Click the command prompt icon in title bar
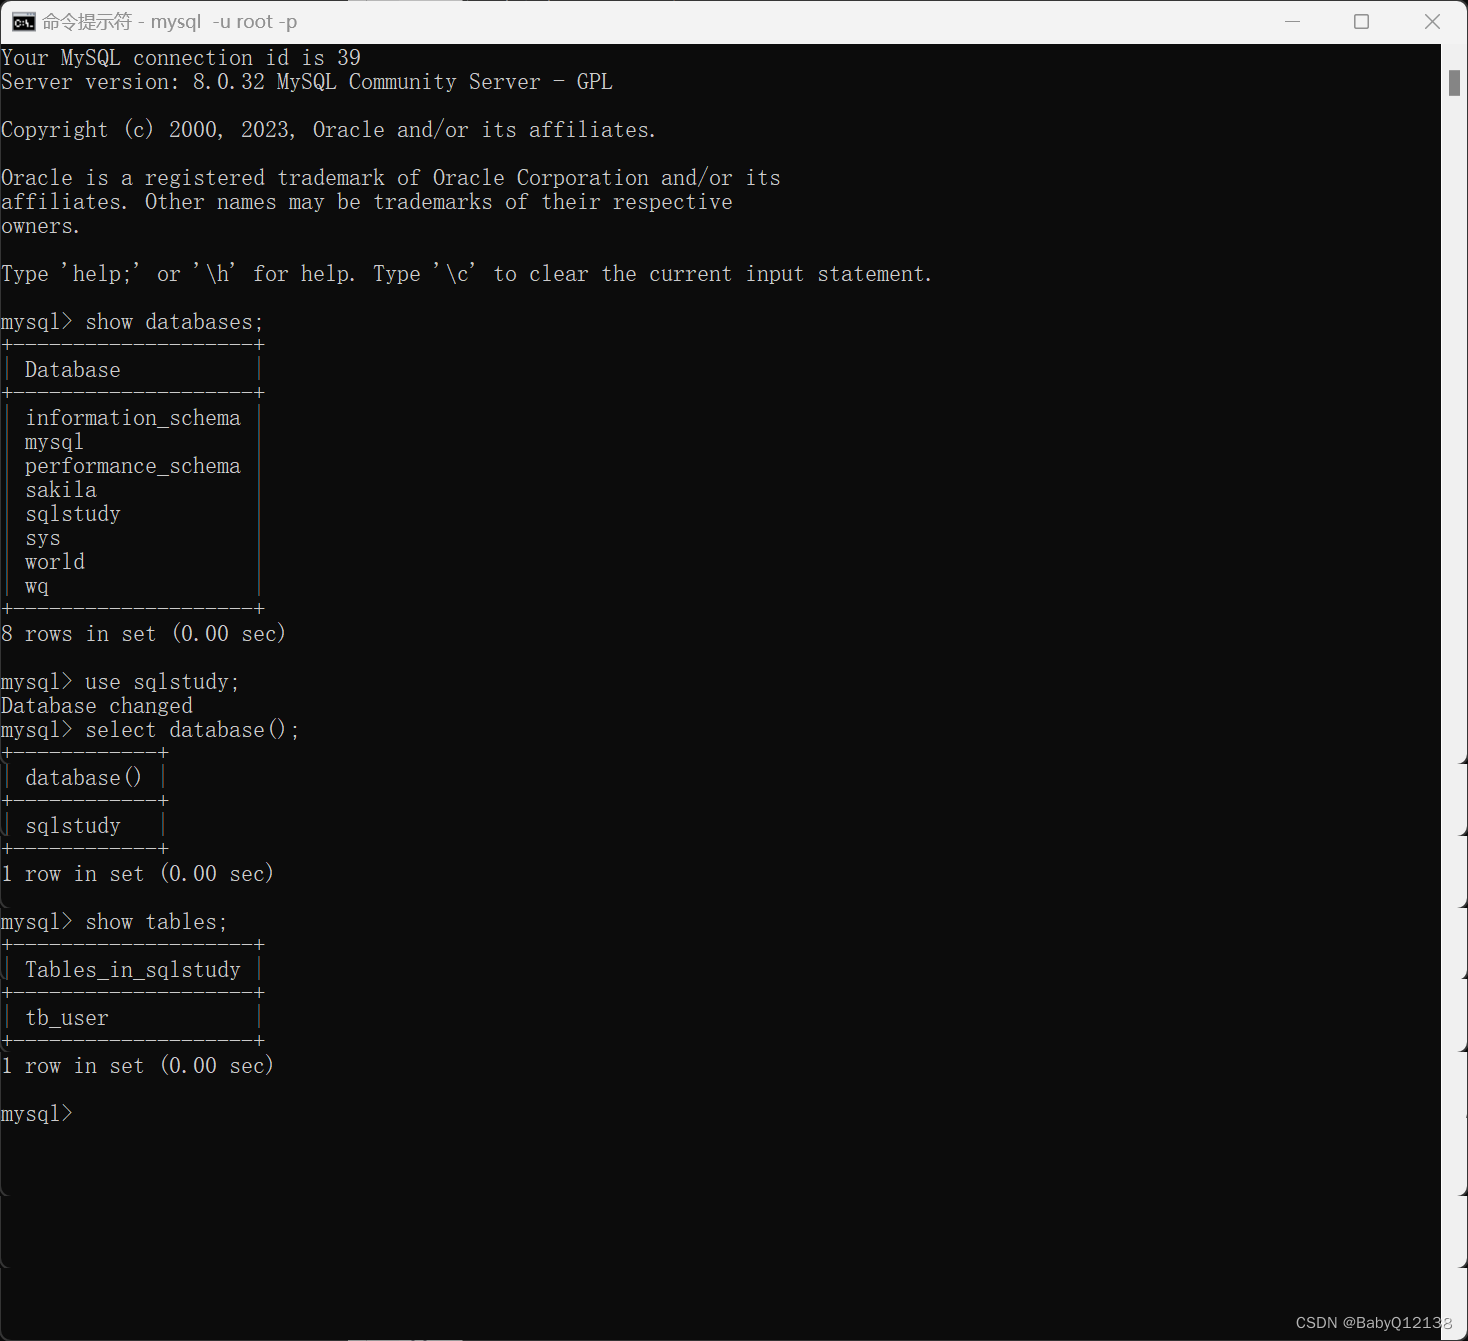This screenshot has width=1468, height=1341. point(23,22)
